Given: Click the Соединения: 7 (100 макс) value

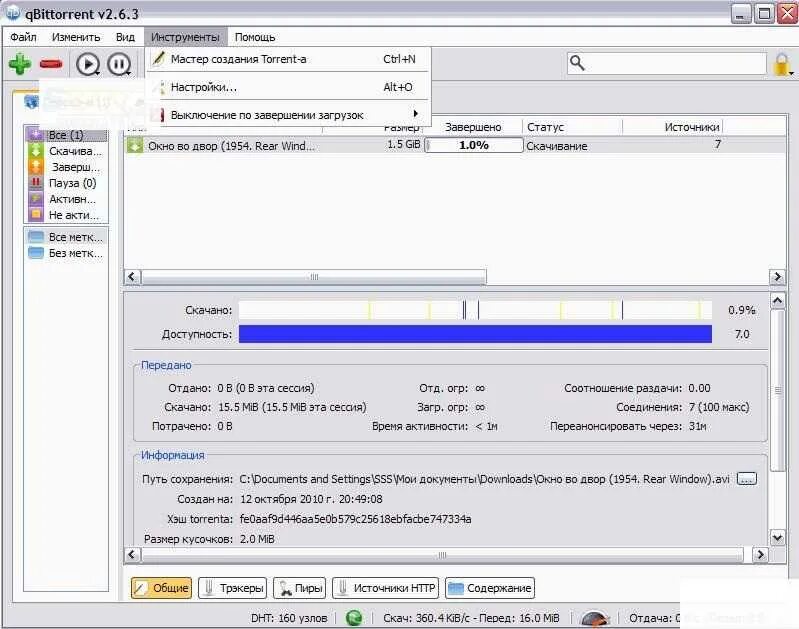Looking at the screenshot, I should [719, 407].
